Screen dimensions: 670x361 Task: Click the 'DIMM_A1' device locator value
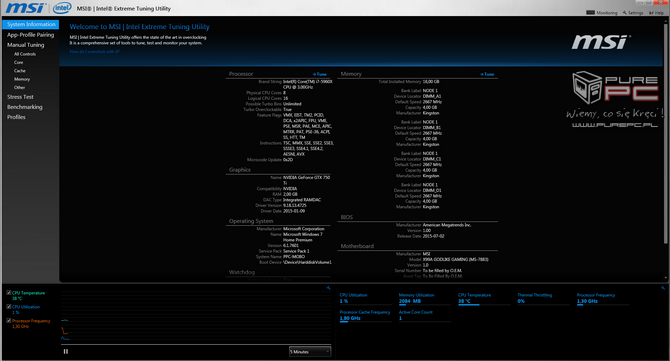[x=432, y=96]
